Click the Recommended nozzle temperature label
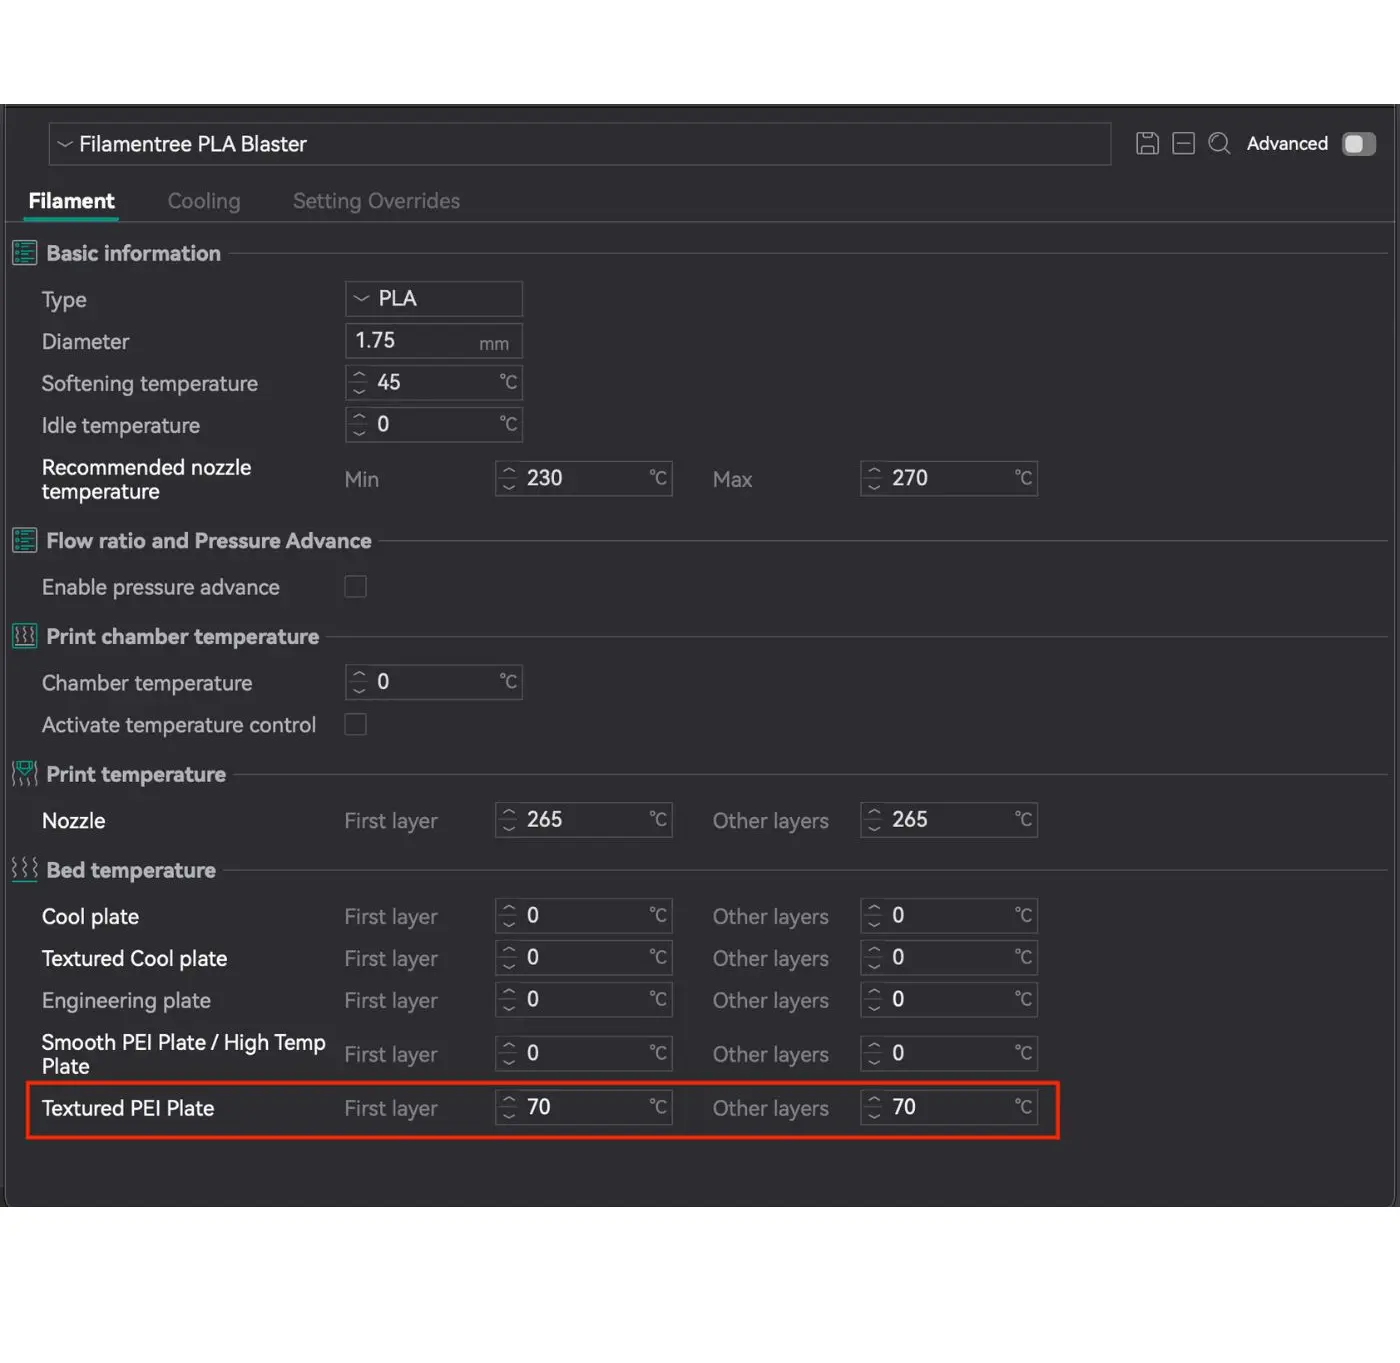The image size is (1400, 1363). tap(146, 480)
